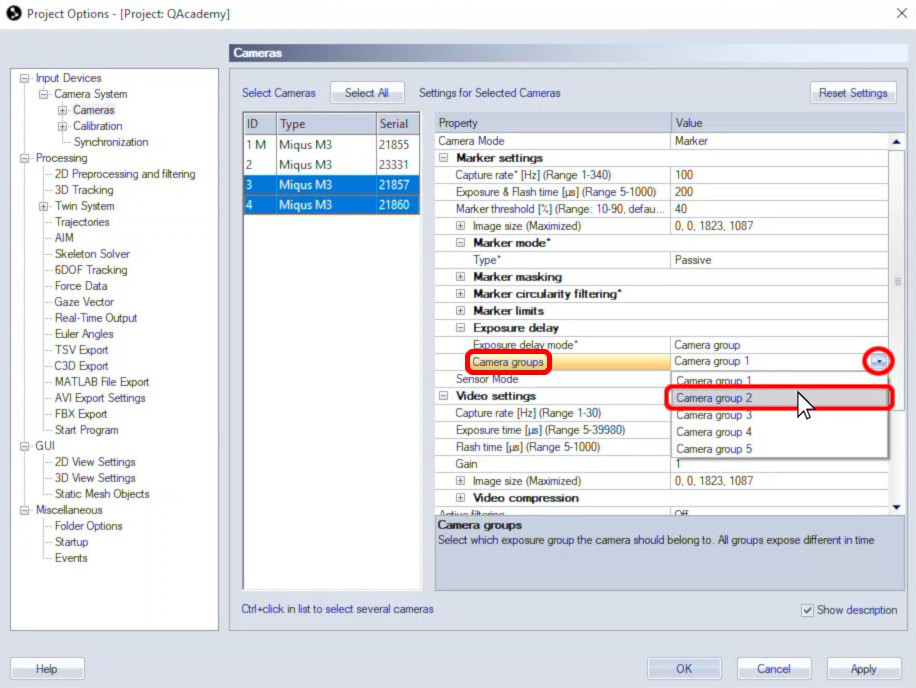This screenshot has width=916, height=688.
Task: Click the Reset Settings button
Action: 852,93
